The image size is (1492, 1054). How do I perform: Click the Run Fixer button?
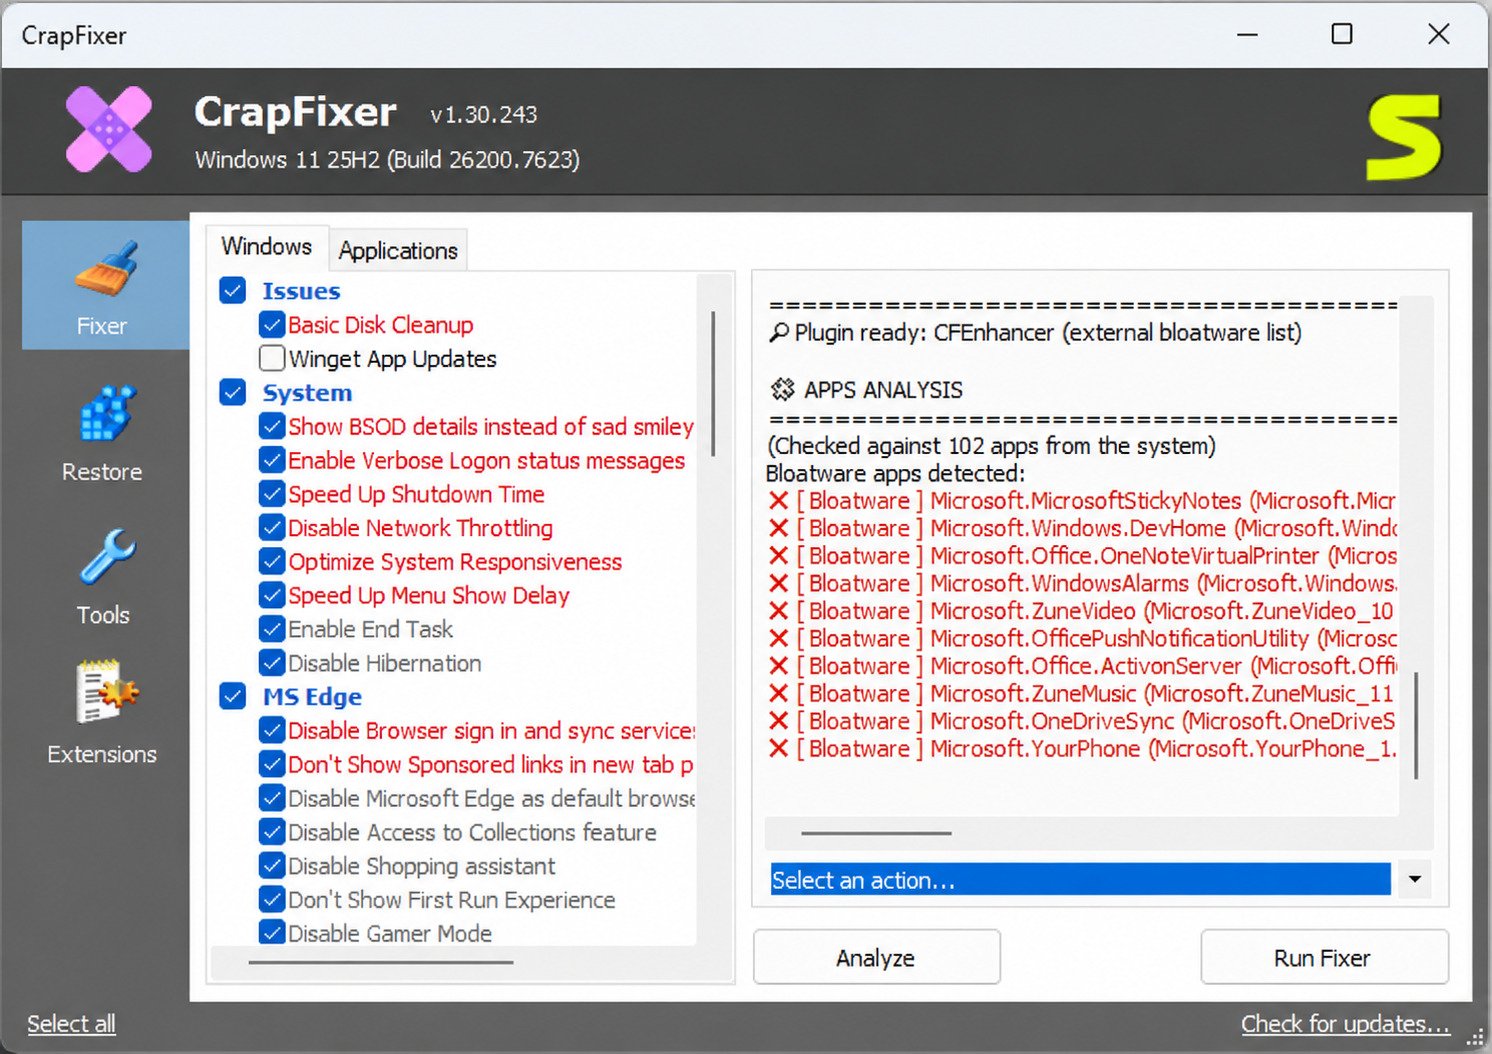coord(1323,958)
